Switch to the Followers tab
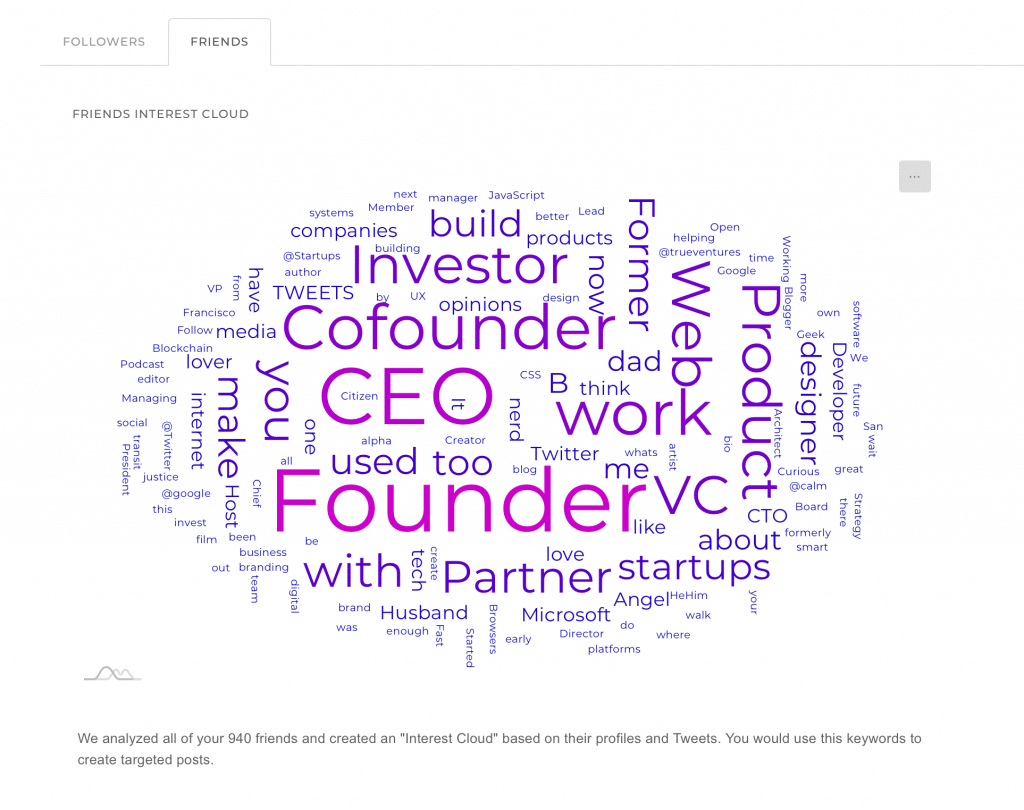Image resolution: width=1024 pixels, height=810 pixels. pos(104,42)
